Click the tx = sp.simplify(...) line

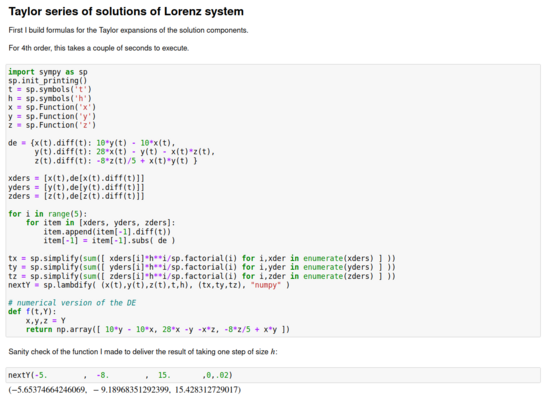pos(202,258)
